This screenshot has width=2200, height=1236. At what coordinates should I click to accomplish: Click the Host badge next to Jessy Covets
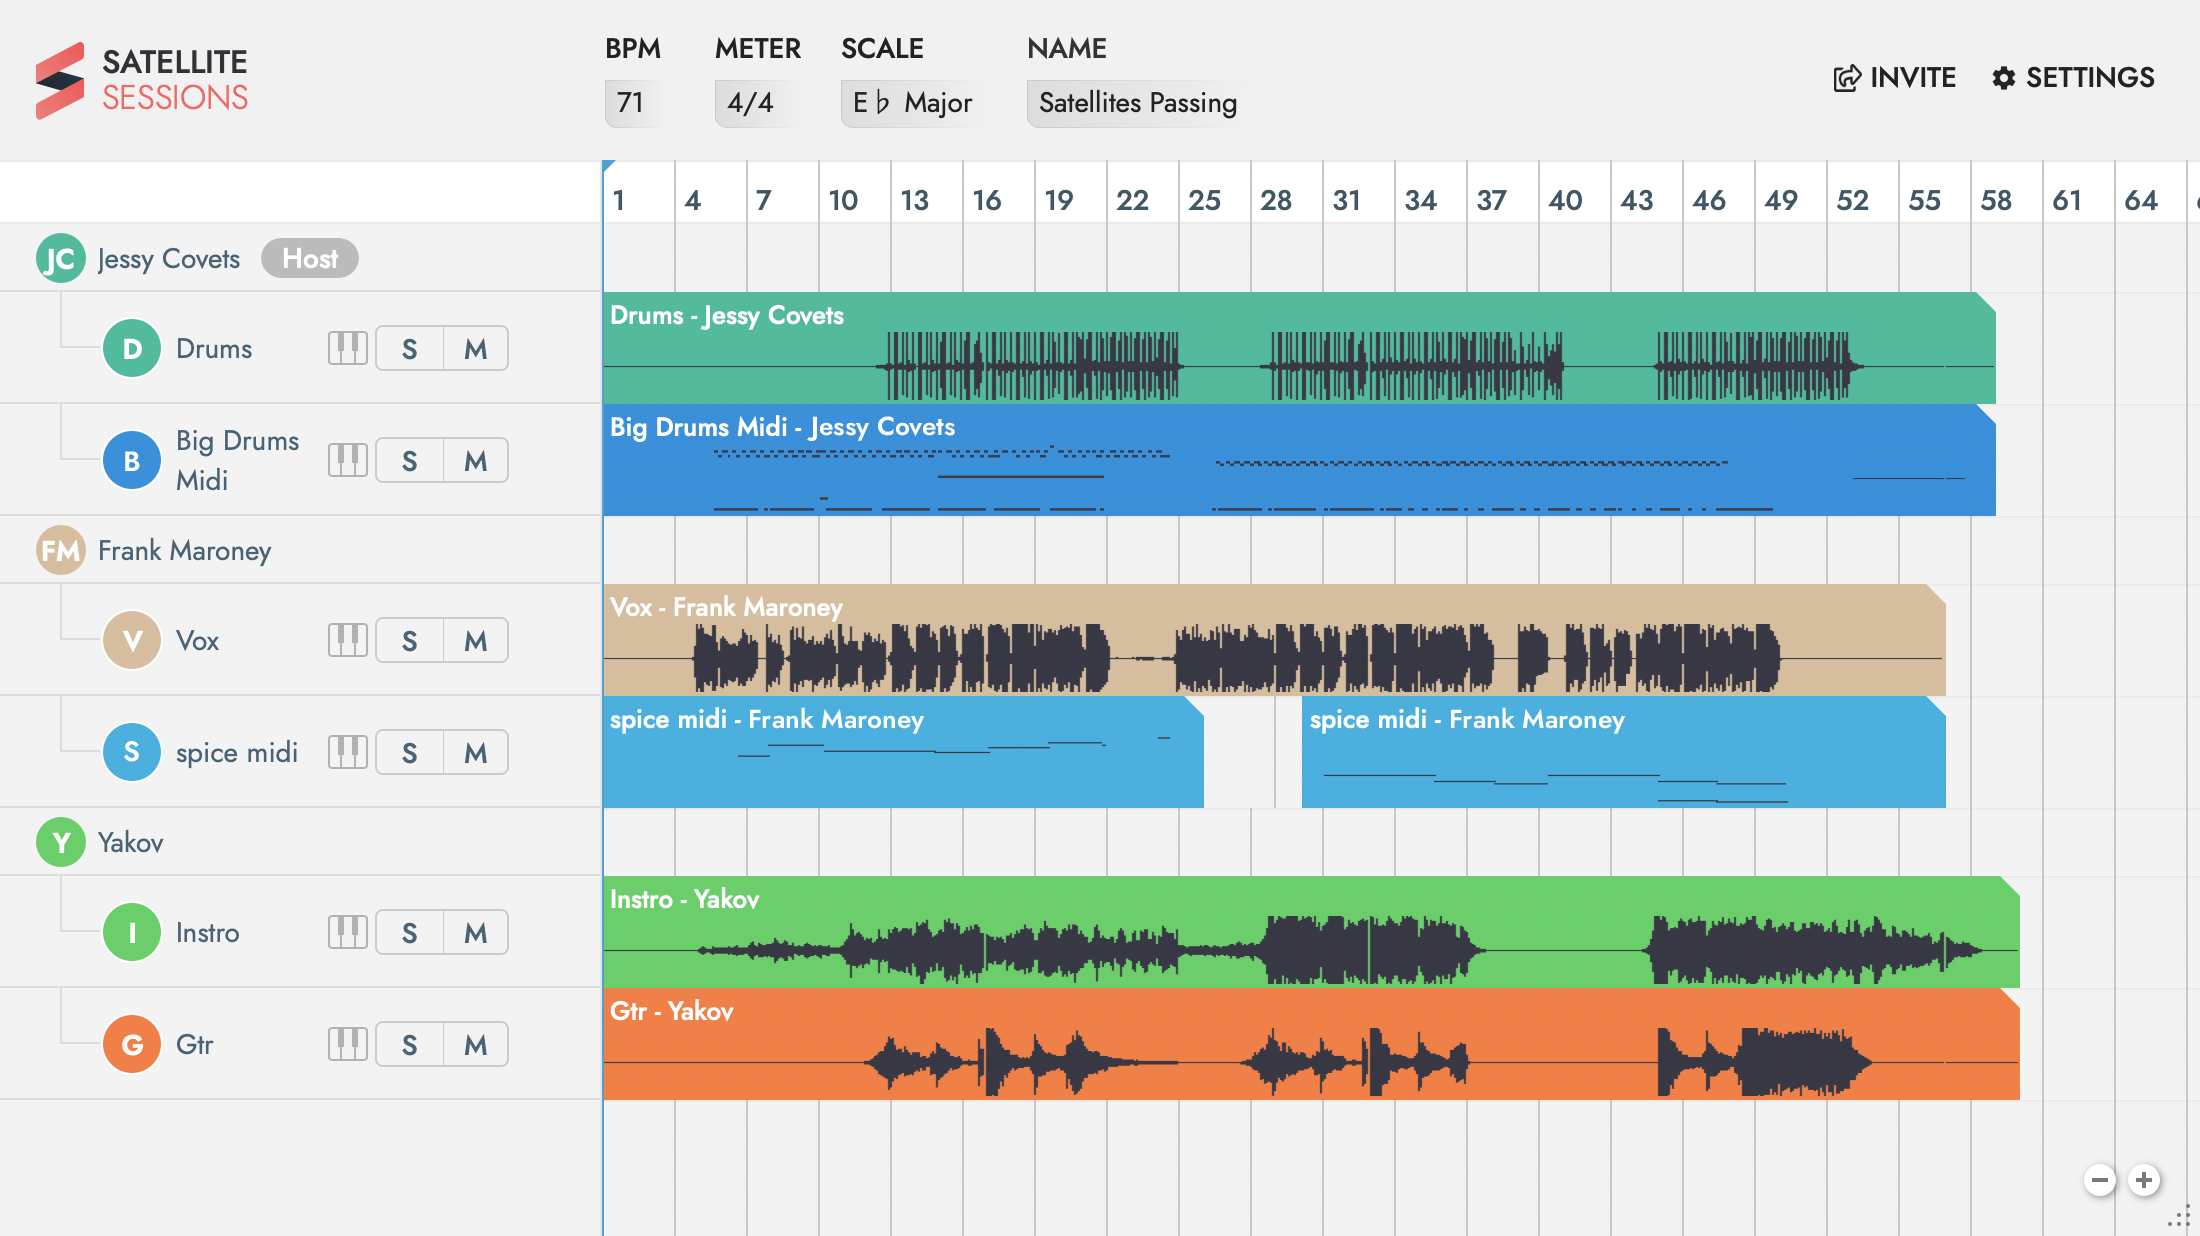pos(309,258)
